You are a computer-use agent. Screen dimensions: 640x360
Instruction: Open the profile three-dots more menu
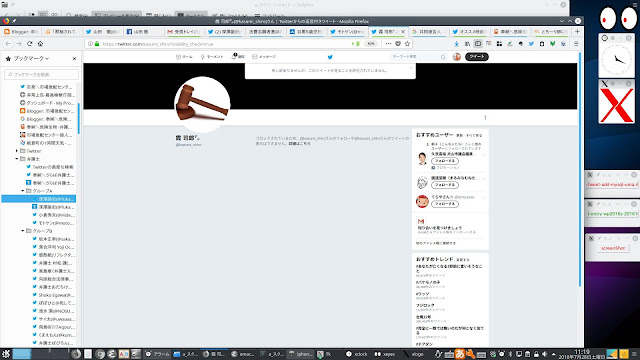[x=485, y=118]
